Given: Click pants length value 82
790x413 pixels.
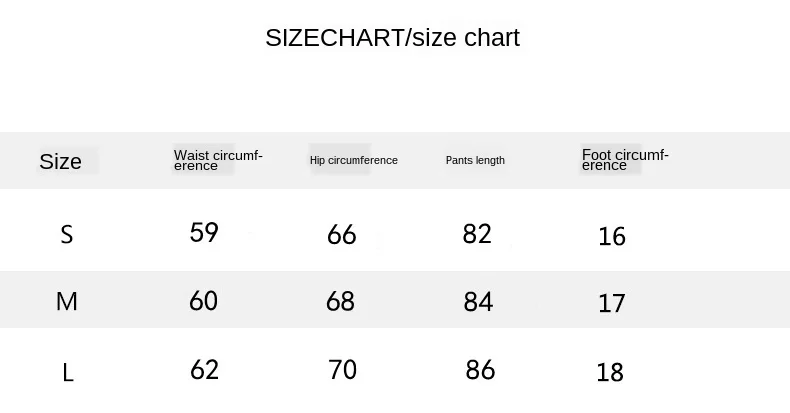Looking at the screenshot, I should pyautogui.click(x=477, y=234).
